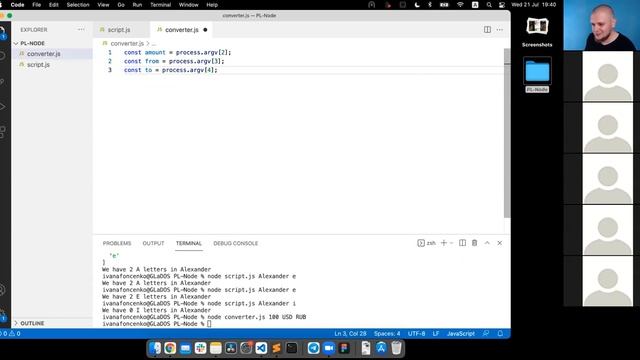The height and width of the screenshot is (360, 640).
Task: Select language mode JavaScript
Action: click(460, 333)
